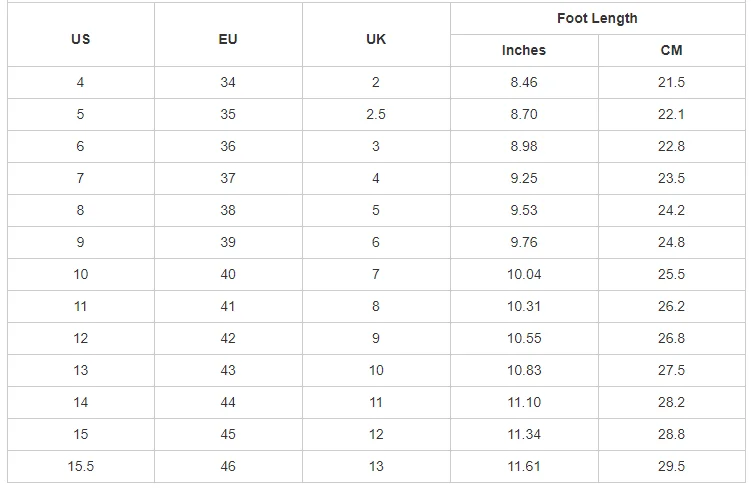Select the 8.46 inches cell
Image resolution: width=751 pixels, height=491 pixels.
(524, 82)
